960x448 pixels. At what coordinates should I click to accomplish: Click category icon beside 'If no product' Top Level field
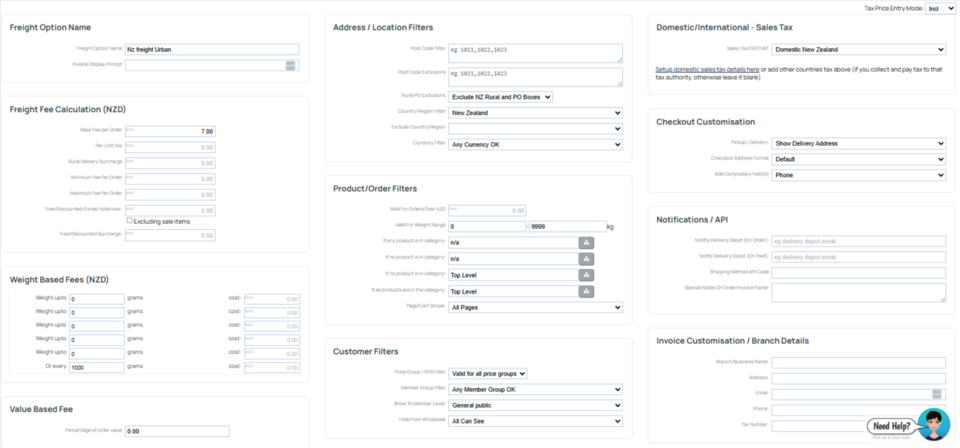pos(587,275)
